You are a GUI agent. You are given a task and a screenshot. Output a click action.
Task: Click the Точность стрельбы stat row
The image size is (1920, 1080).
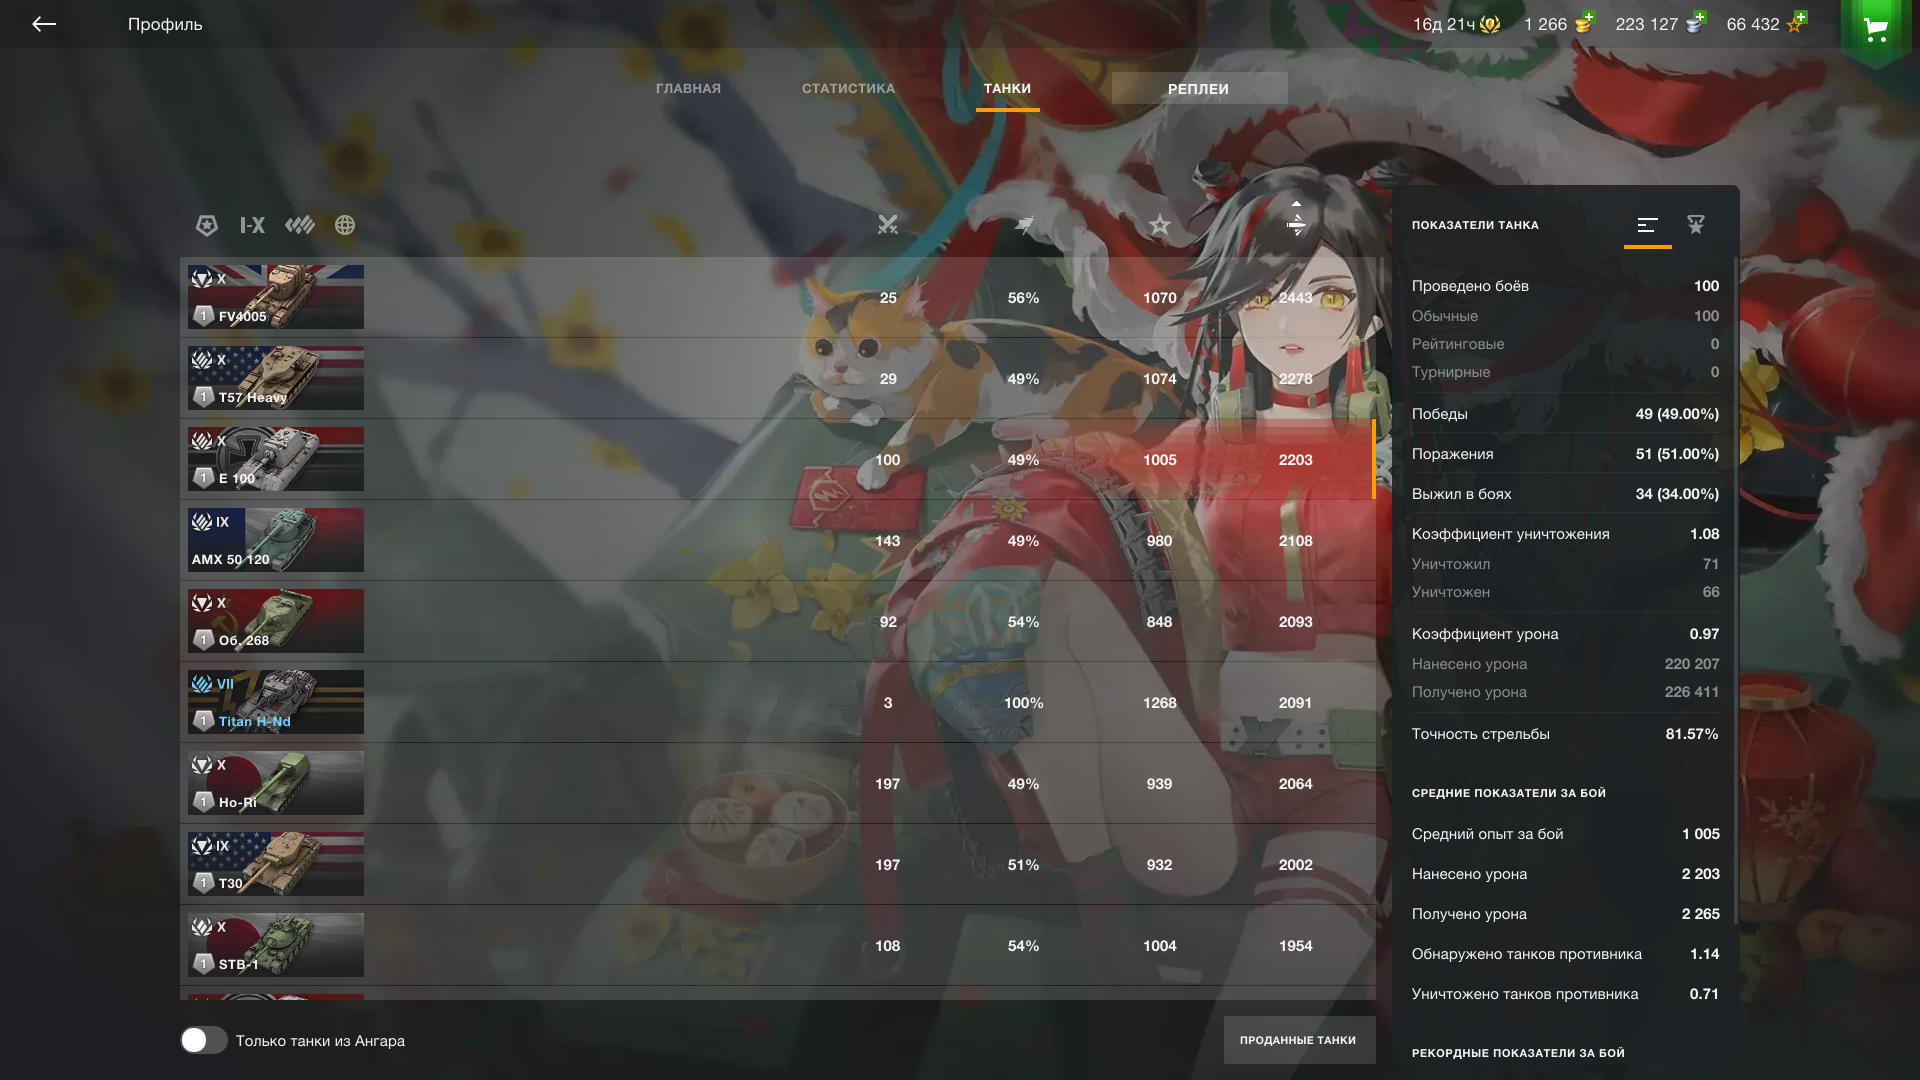[1565, 734]
